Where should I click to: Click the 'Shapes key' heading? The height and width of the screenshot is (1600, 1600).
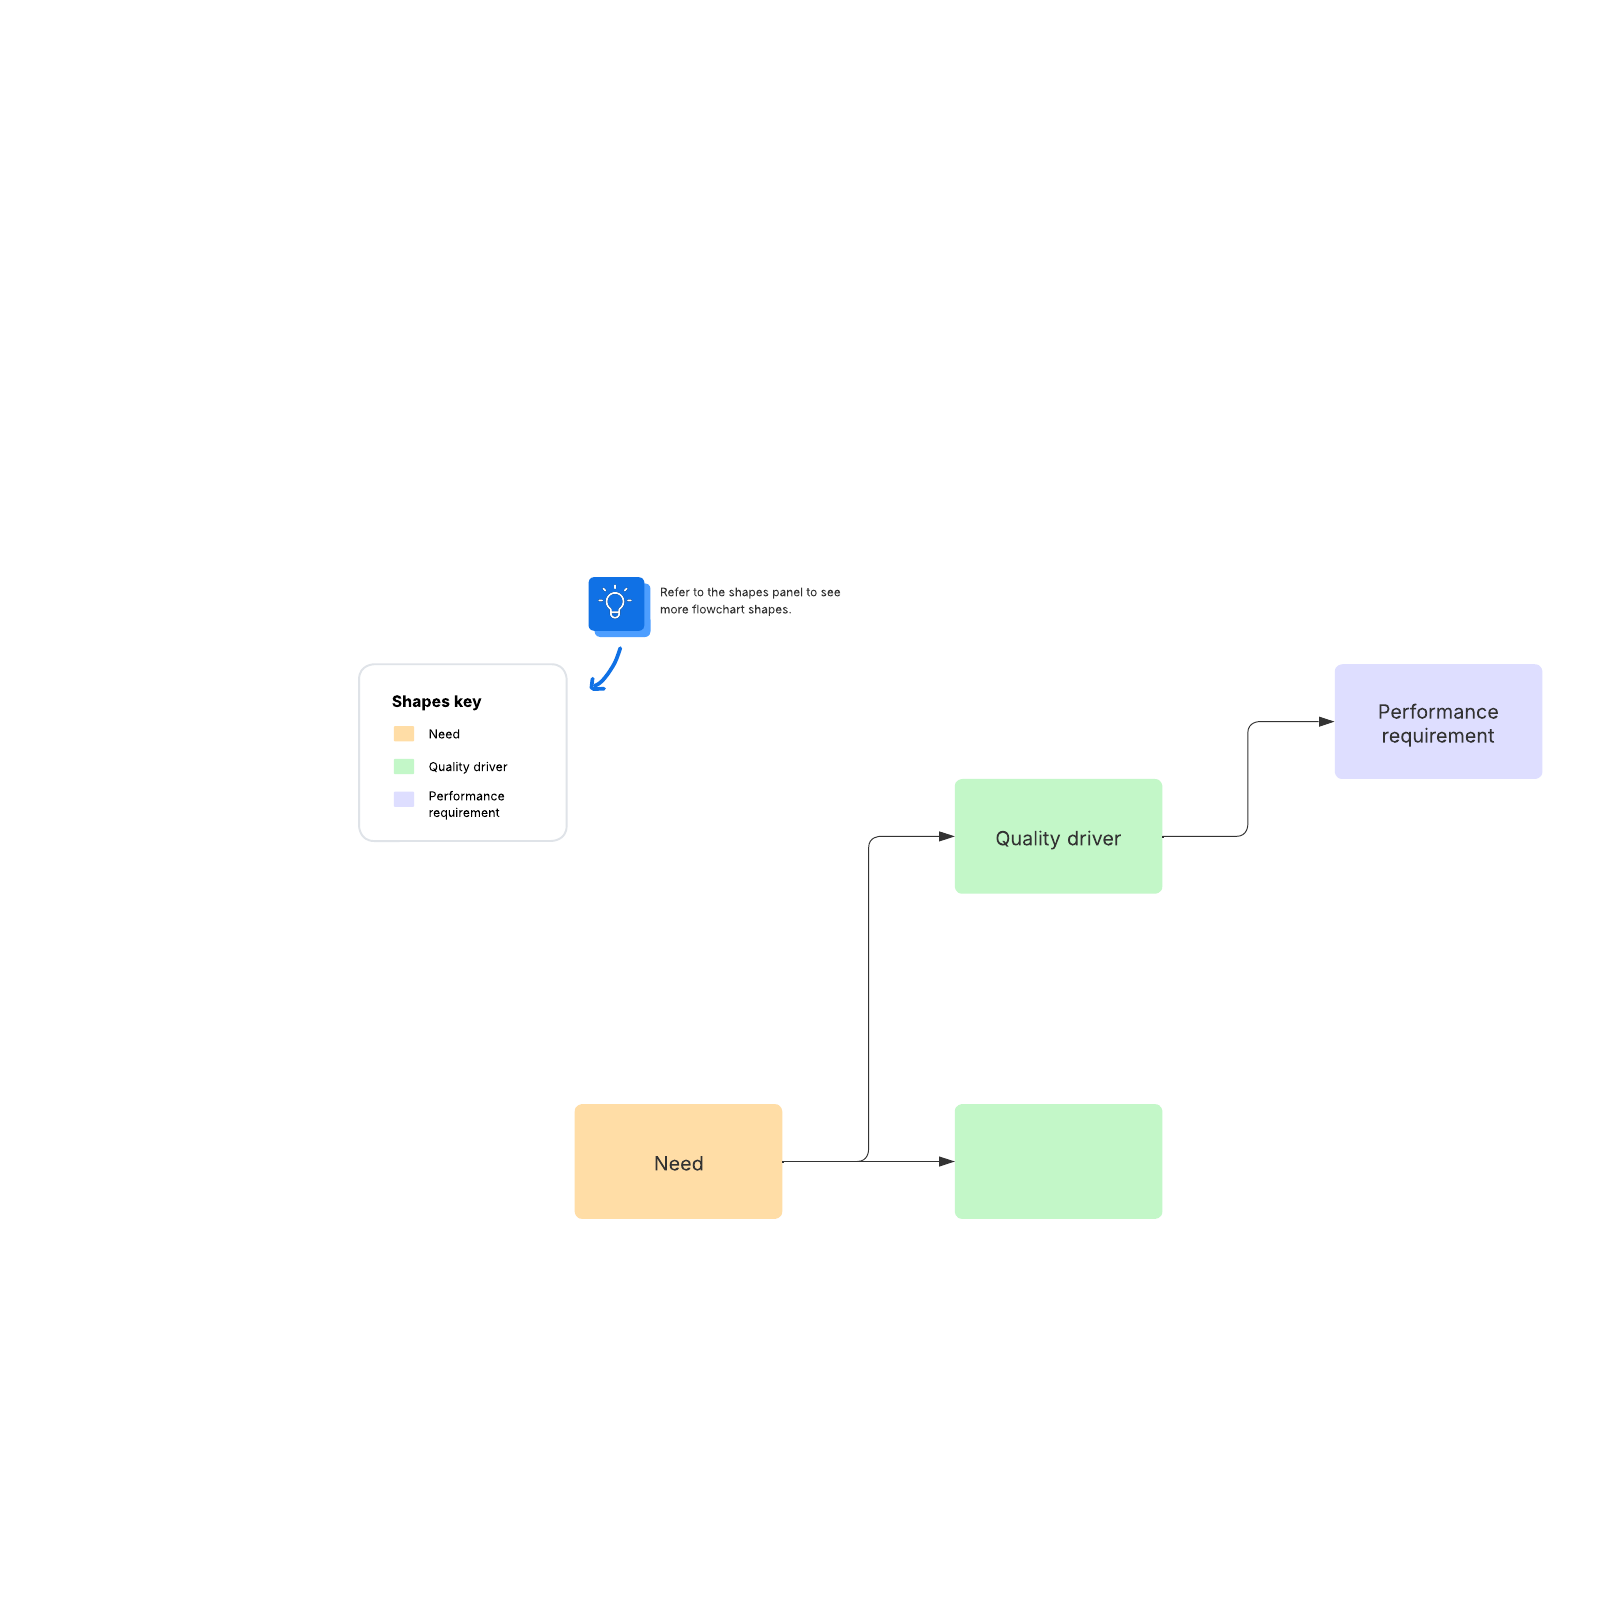(x=436, y=701)
